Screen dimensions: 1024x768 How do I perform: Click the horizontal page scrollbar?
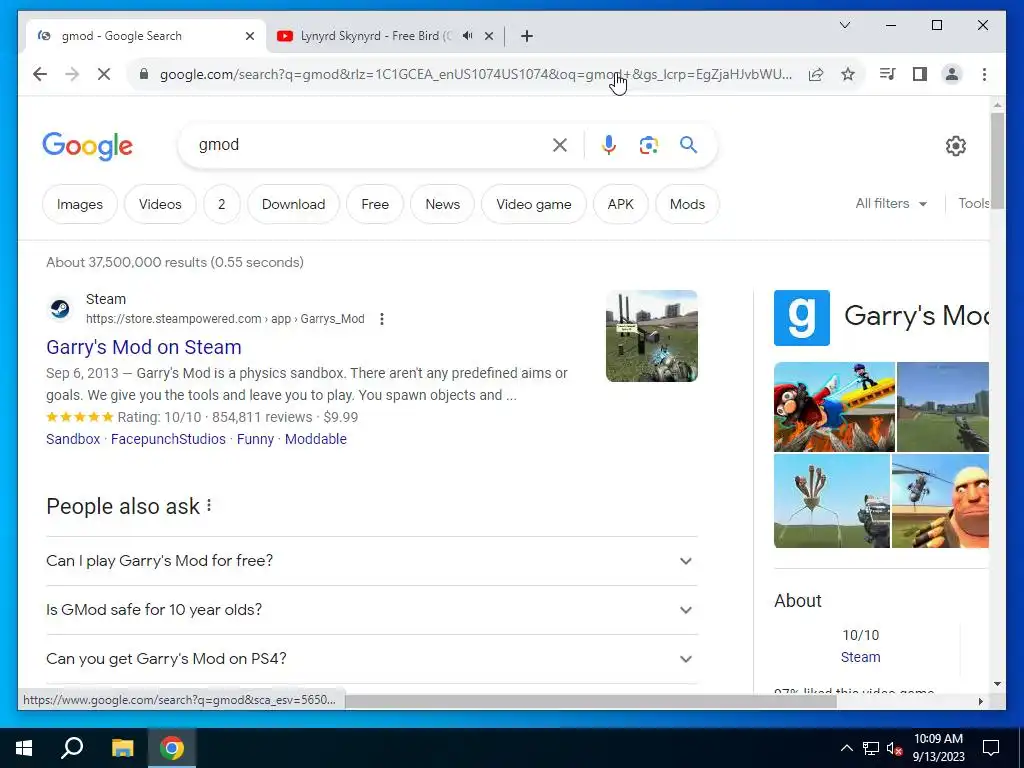[590, 701]
